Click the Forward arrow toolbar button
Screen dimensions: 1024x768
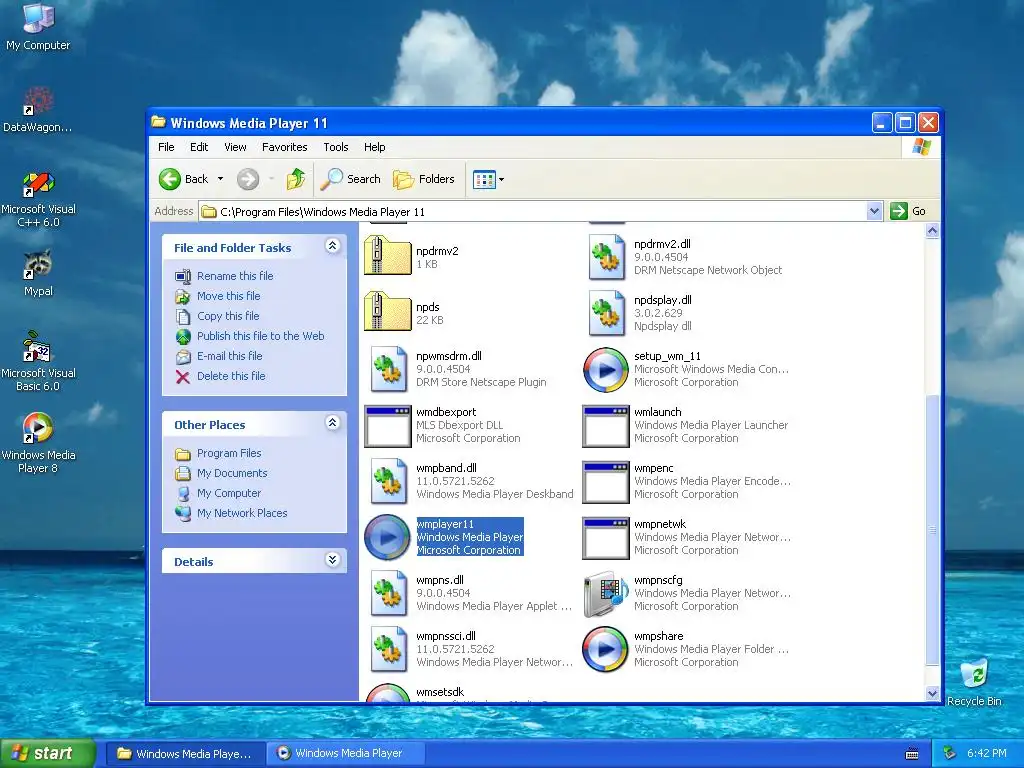[x=248, y=179]
